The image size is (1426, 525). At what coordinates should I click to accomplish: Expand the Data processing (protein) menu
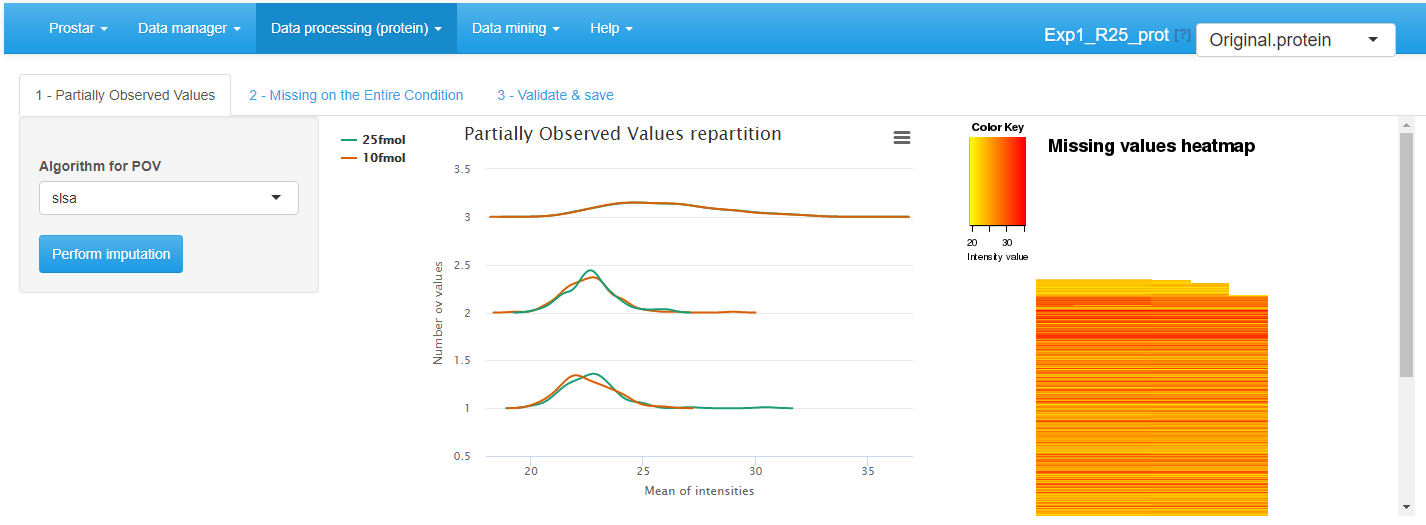pyautogui.click(x=356, y=28)
